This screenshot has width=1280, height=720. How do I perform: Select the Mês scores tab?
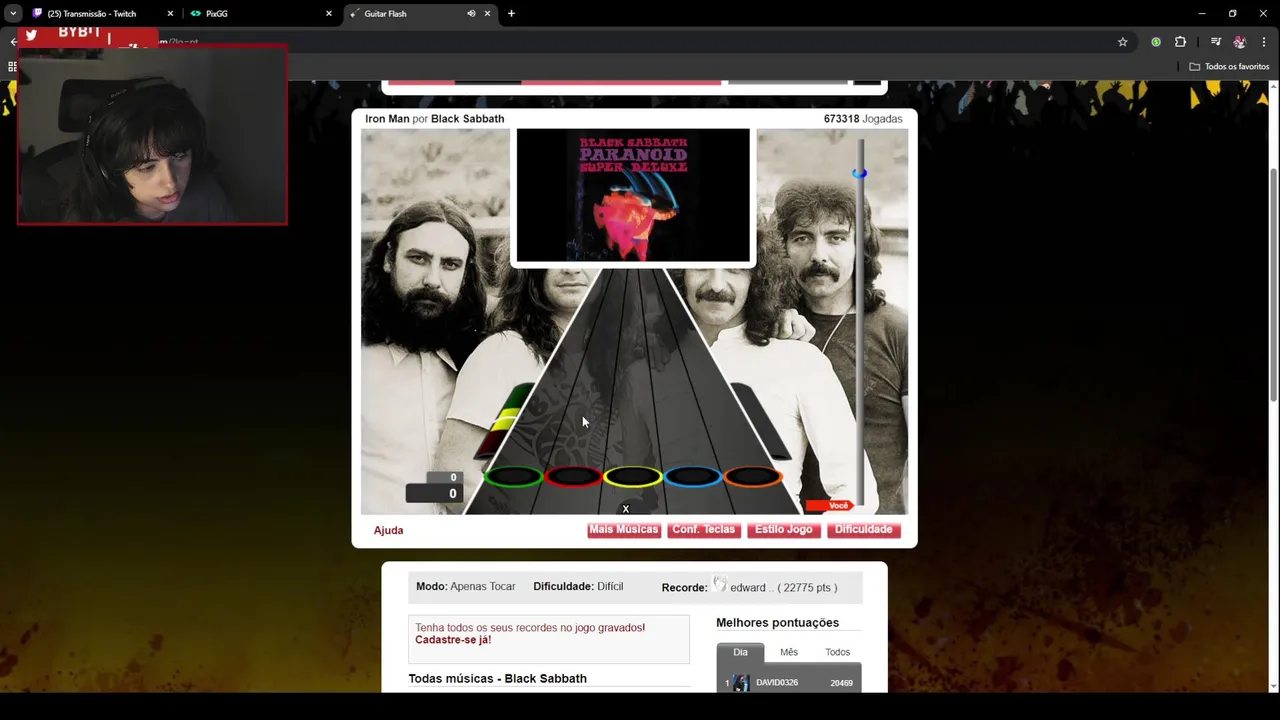click(789, 652)
